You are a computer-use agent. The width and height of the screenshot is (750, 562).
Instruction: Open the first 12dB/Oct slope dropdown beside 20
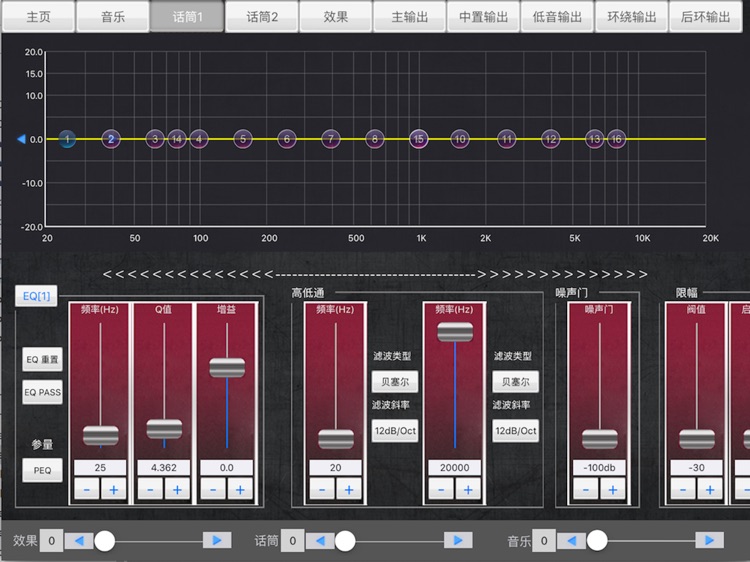[x=395, y=430]
